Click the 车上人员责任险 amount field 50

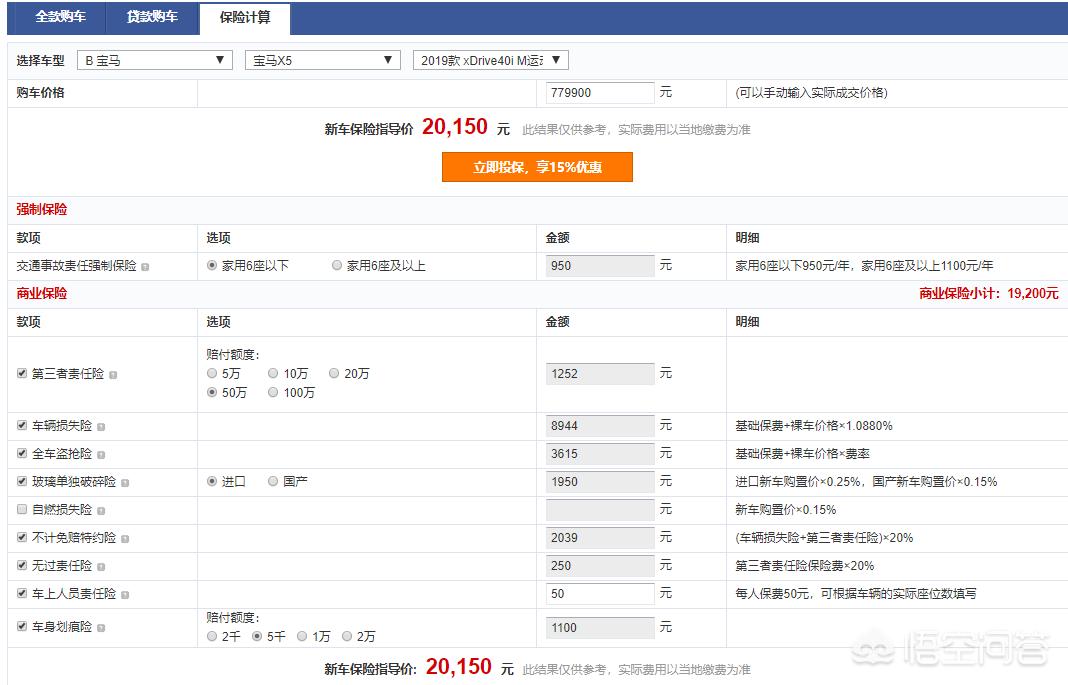(x=600, y=593)
